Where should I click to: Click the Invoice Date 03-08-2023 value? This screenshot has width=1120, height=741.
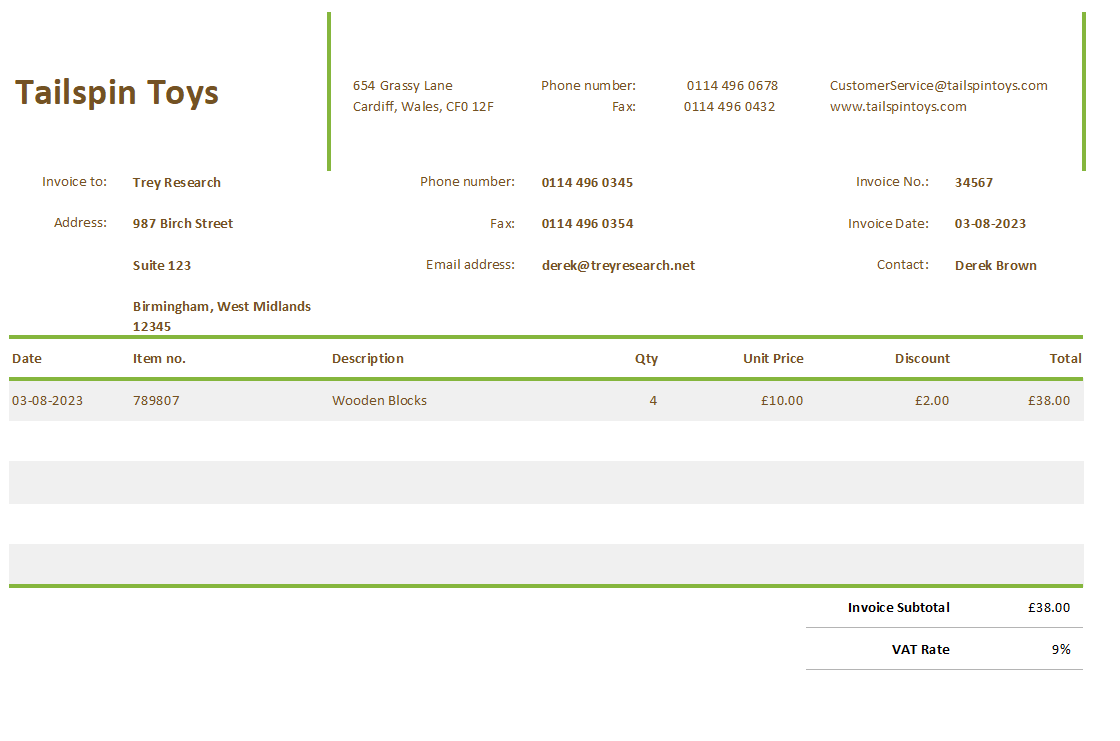coord(990,223)
